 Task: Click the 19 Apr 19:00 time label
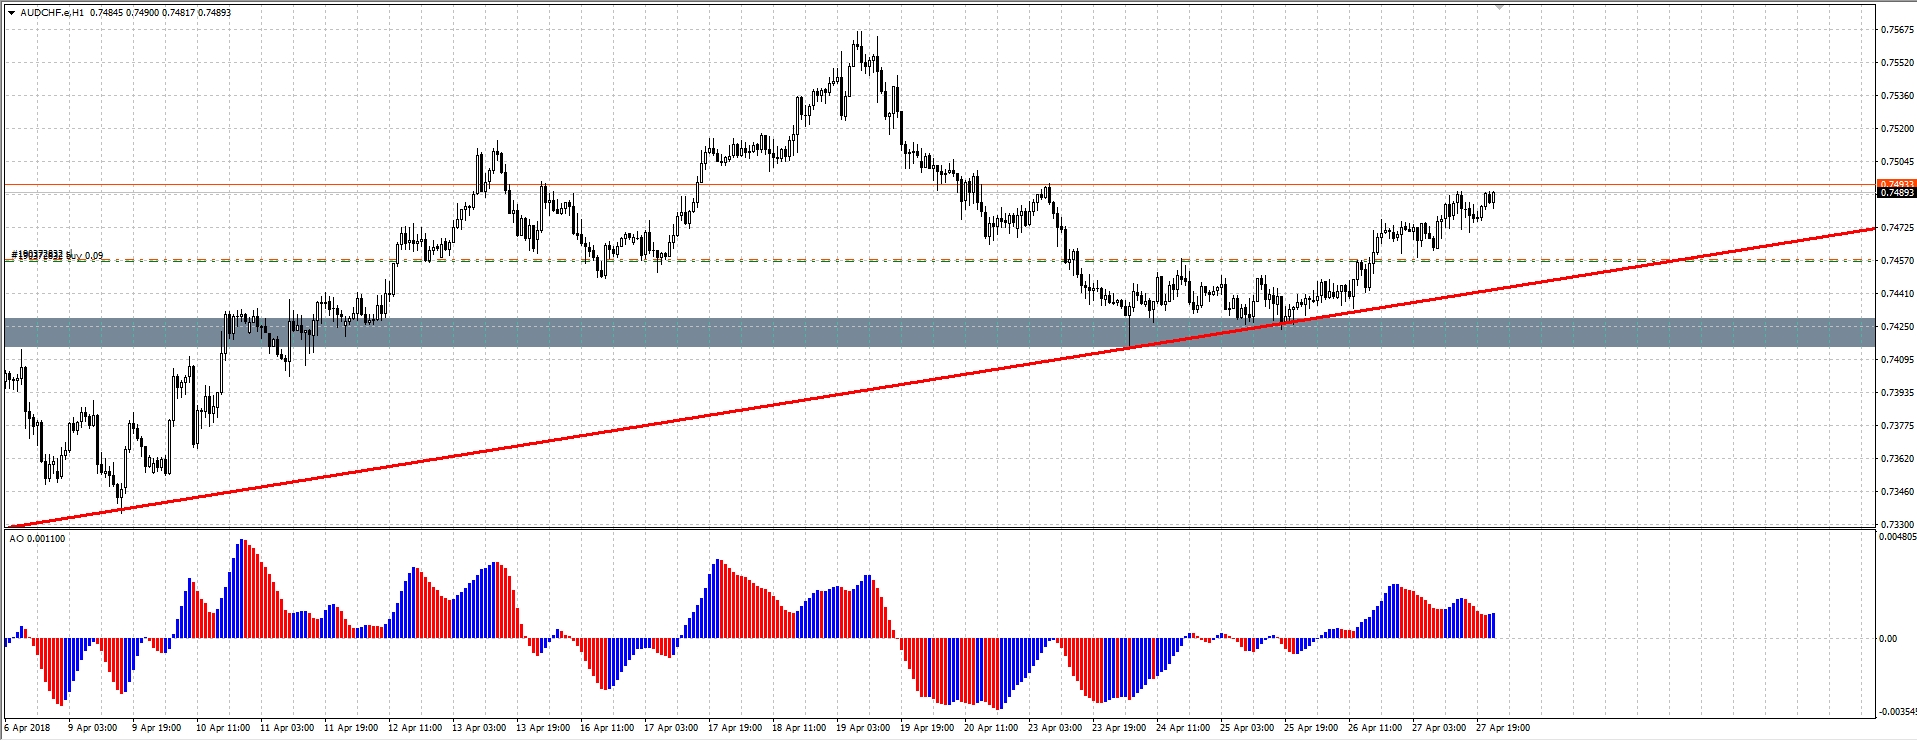[x=926, y=728]
